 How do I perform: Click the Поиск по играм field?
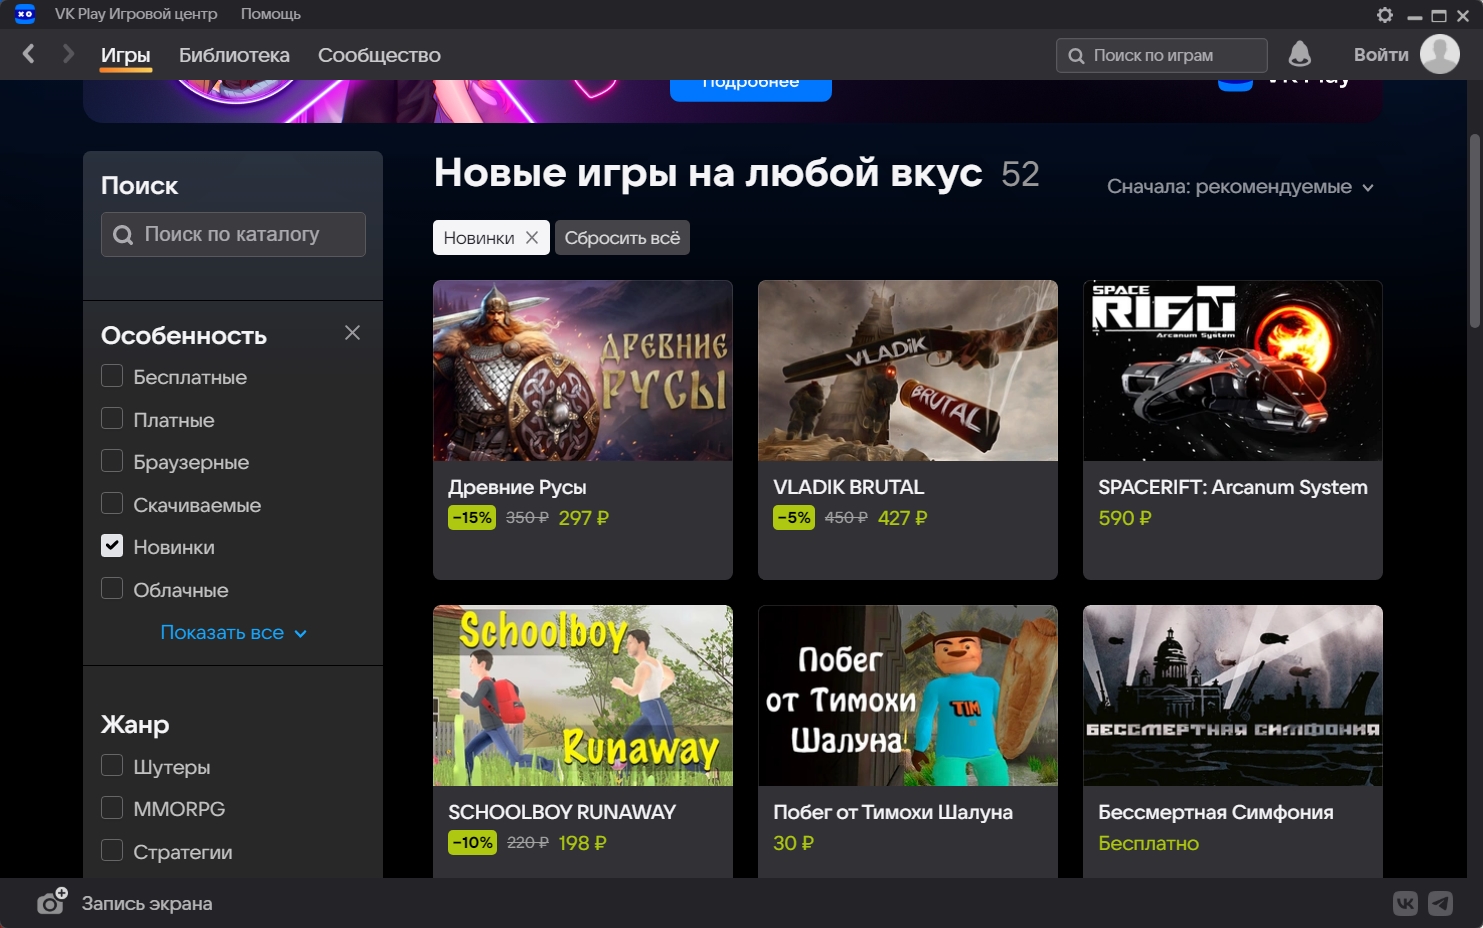[x=1162, y=55]
